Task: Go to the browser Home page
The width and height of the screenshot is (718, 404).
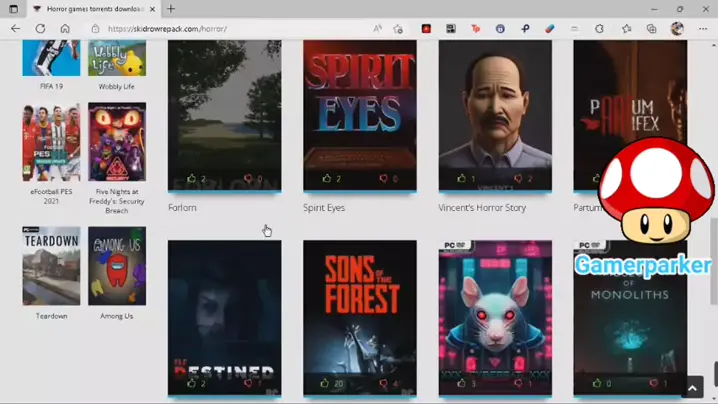Action: [x=65, y=29]
